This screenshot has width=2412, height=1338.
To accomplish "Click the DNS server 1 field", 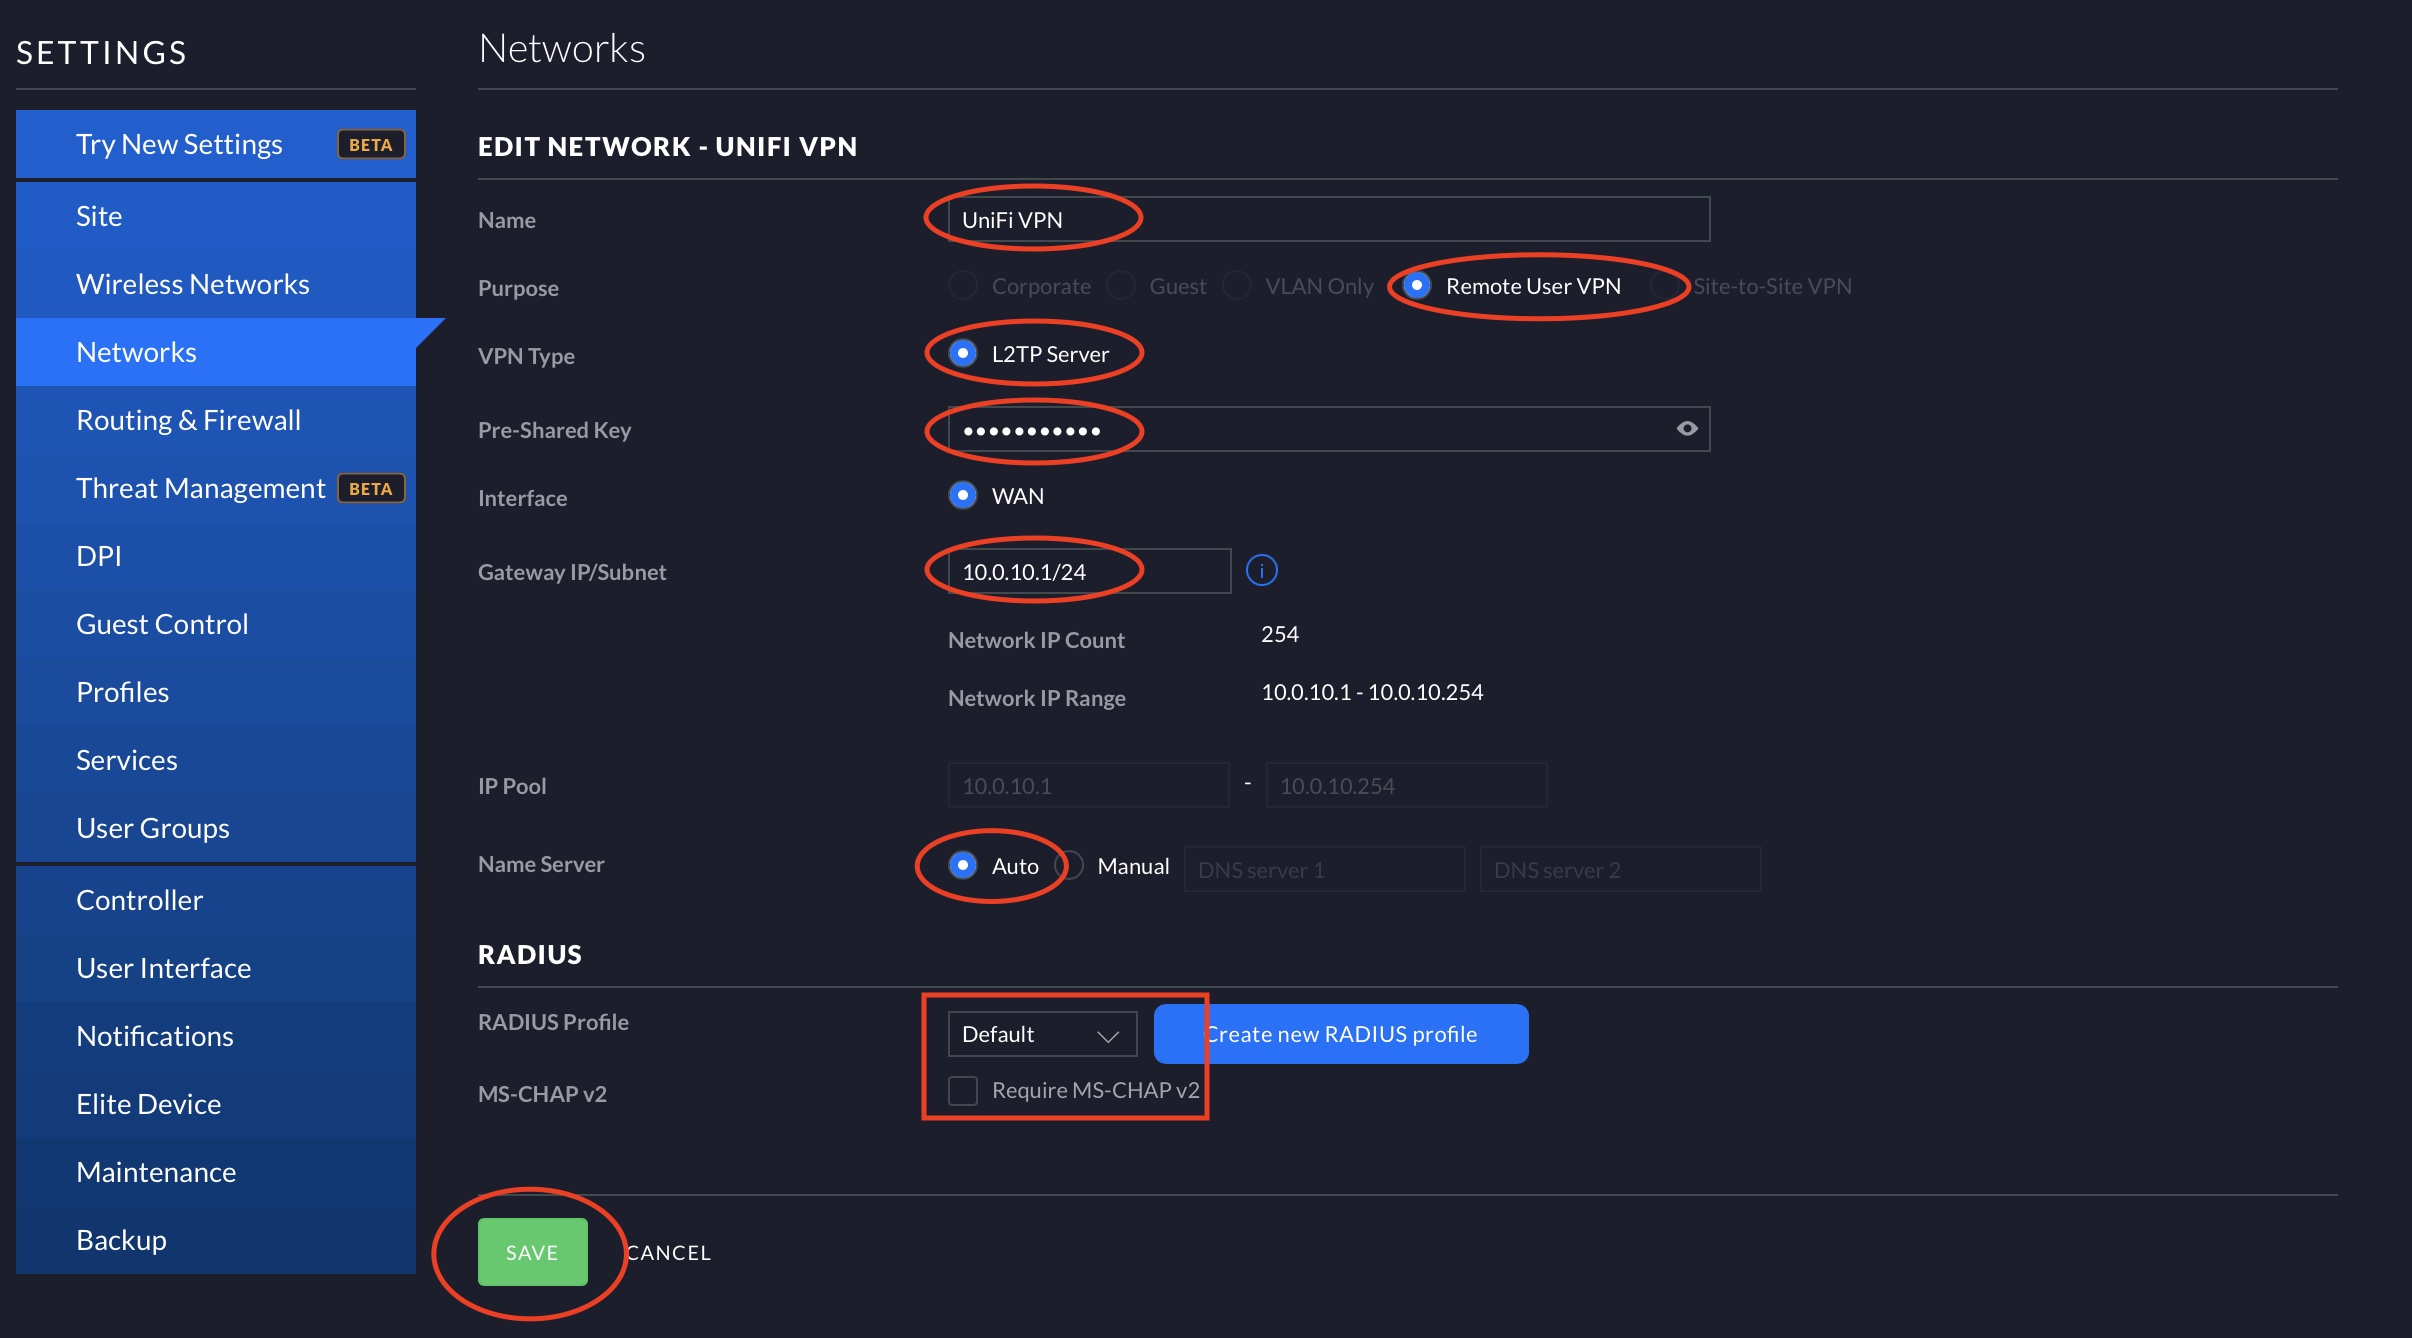I will (1324, 870).
